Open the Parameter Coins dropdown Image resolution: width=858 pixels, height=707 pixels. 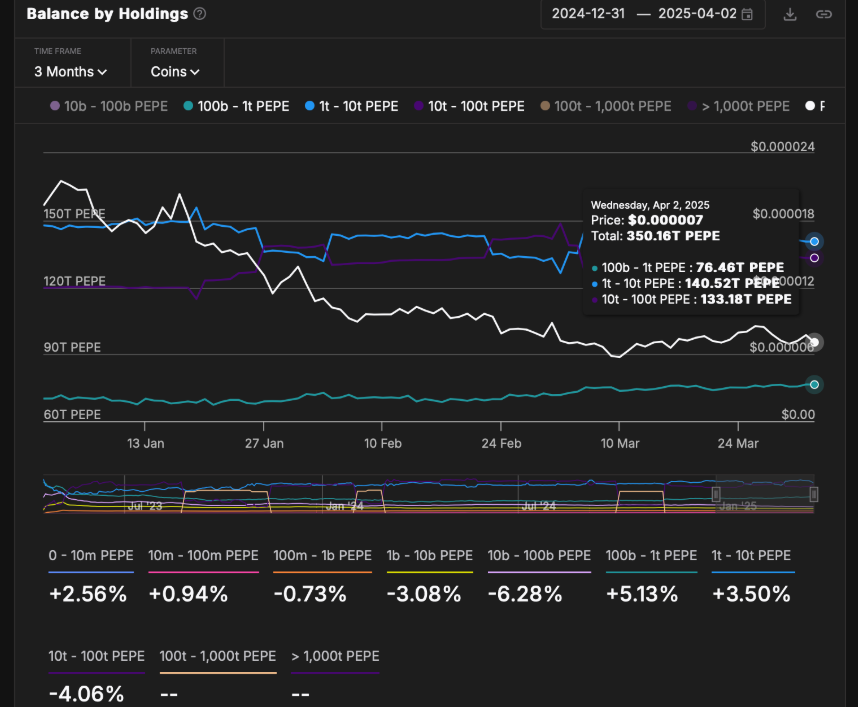click(x=175, y=72)
